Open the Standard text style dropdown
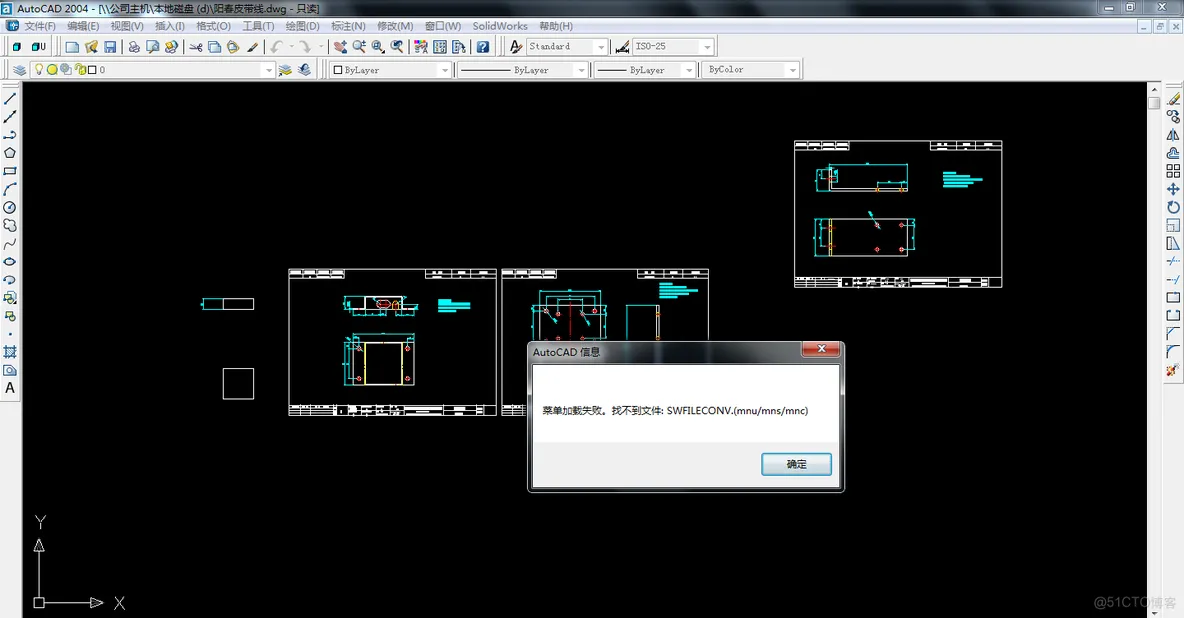Viewport: 1184px width, 618px height. (601, 47)
